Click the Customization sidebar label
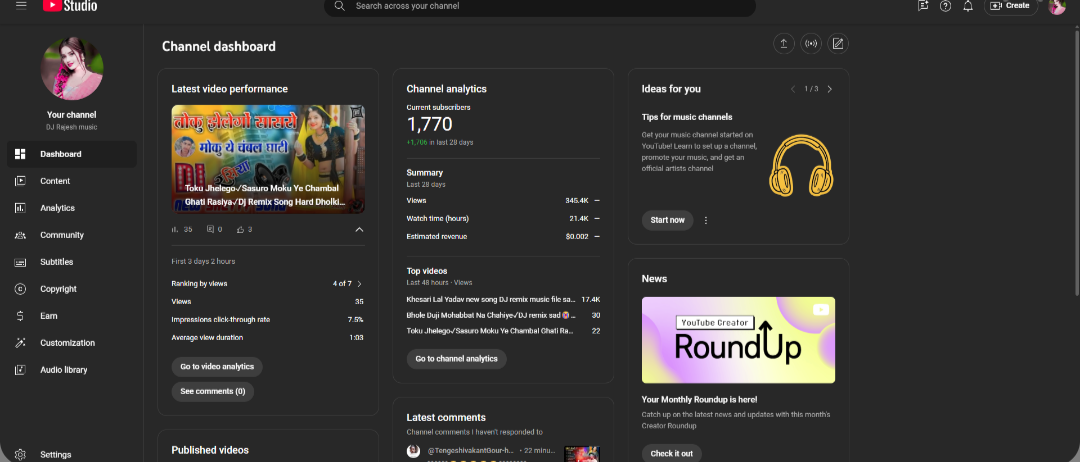This screenshot has width=1080, height=462. tap(68, 343)
